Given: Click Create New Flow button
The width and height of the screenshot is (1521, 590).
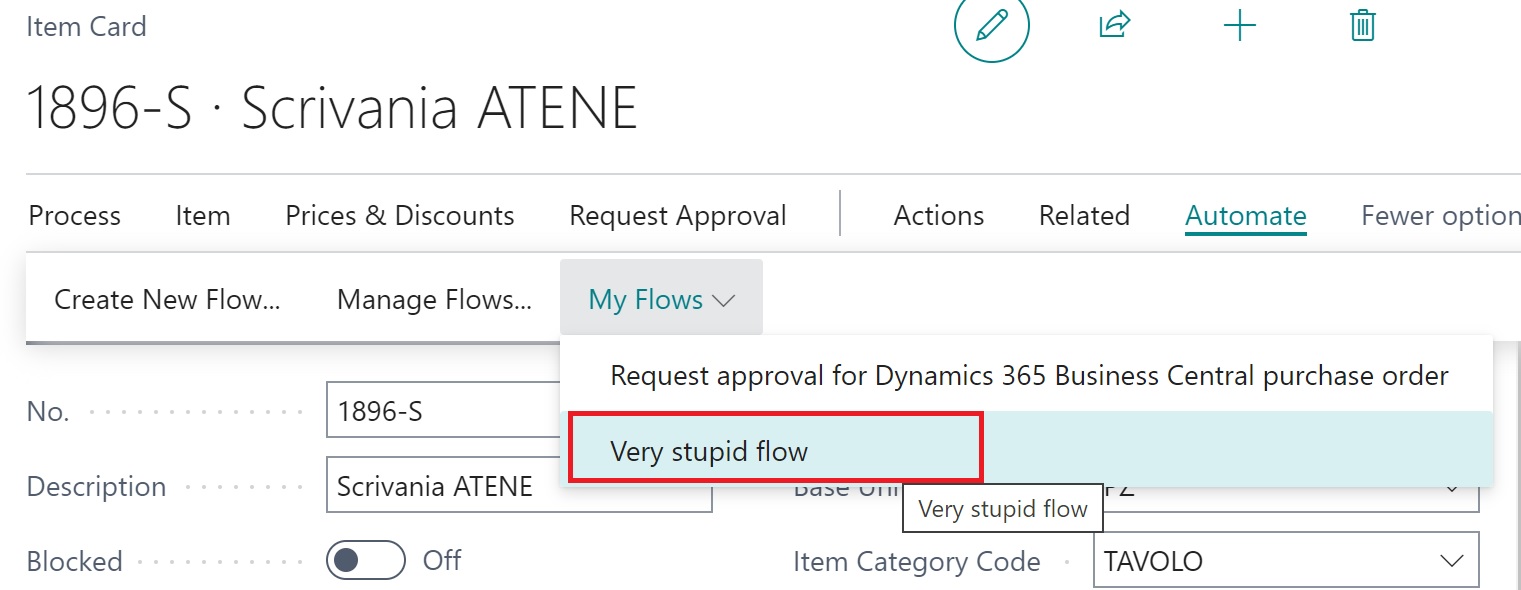Looking at the screenshot, I should coord(167,300).
